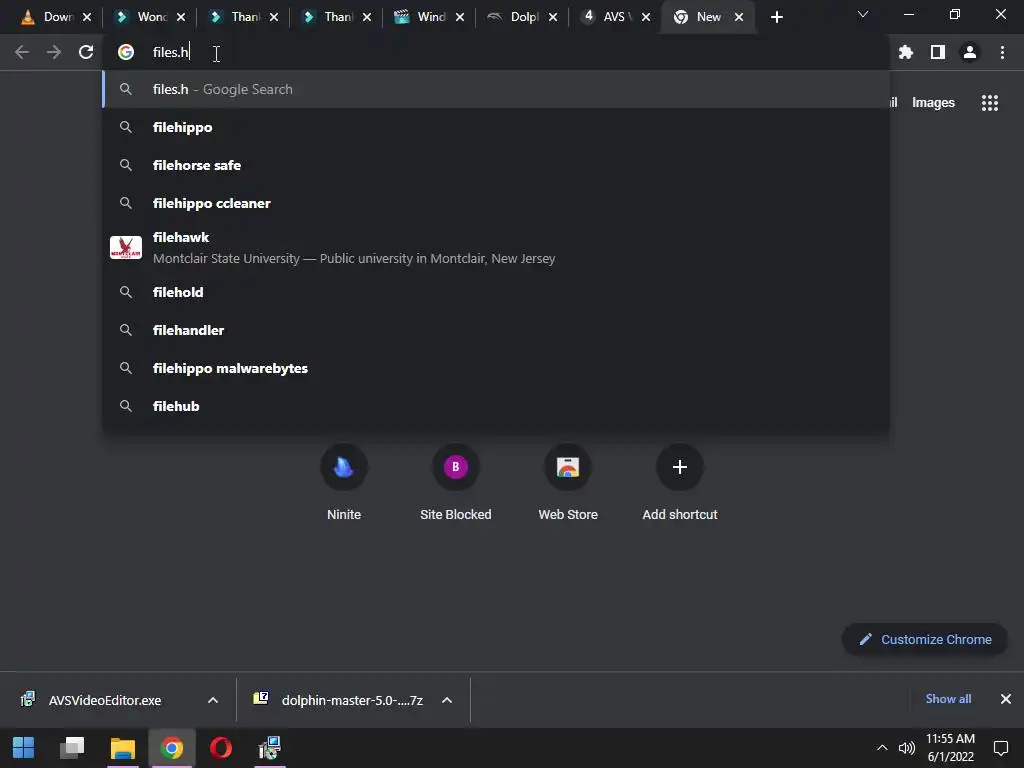This screenshot has width=1024, height=768.
Task: Select the filehub suggestion
Action: pyautogui.click(x=496, y=406)
